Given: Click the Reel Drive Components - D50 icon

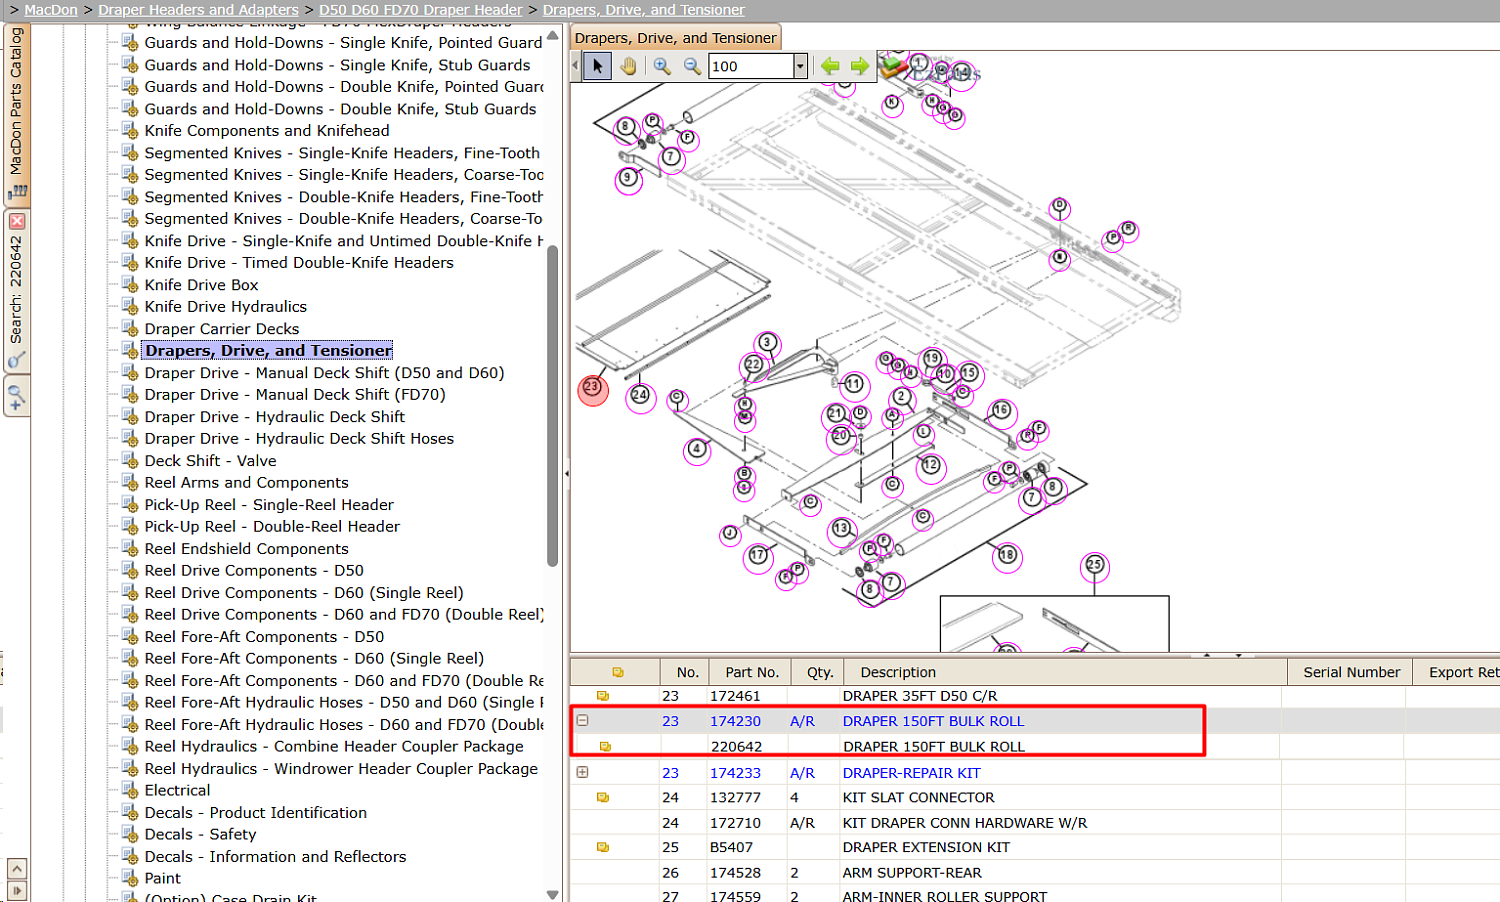Looking at the screenshot, I should (x=130, y=570).
